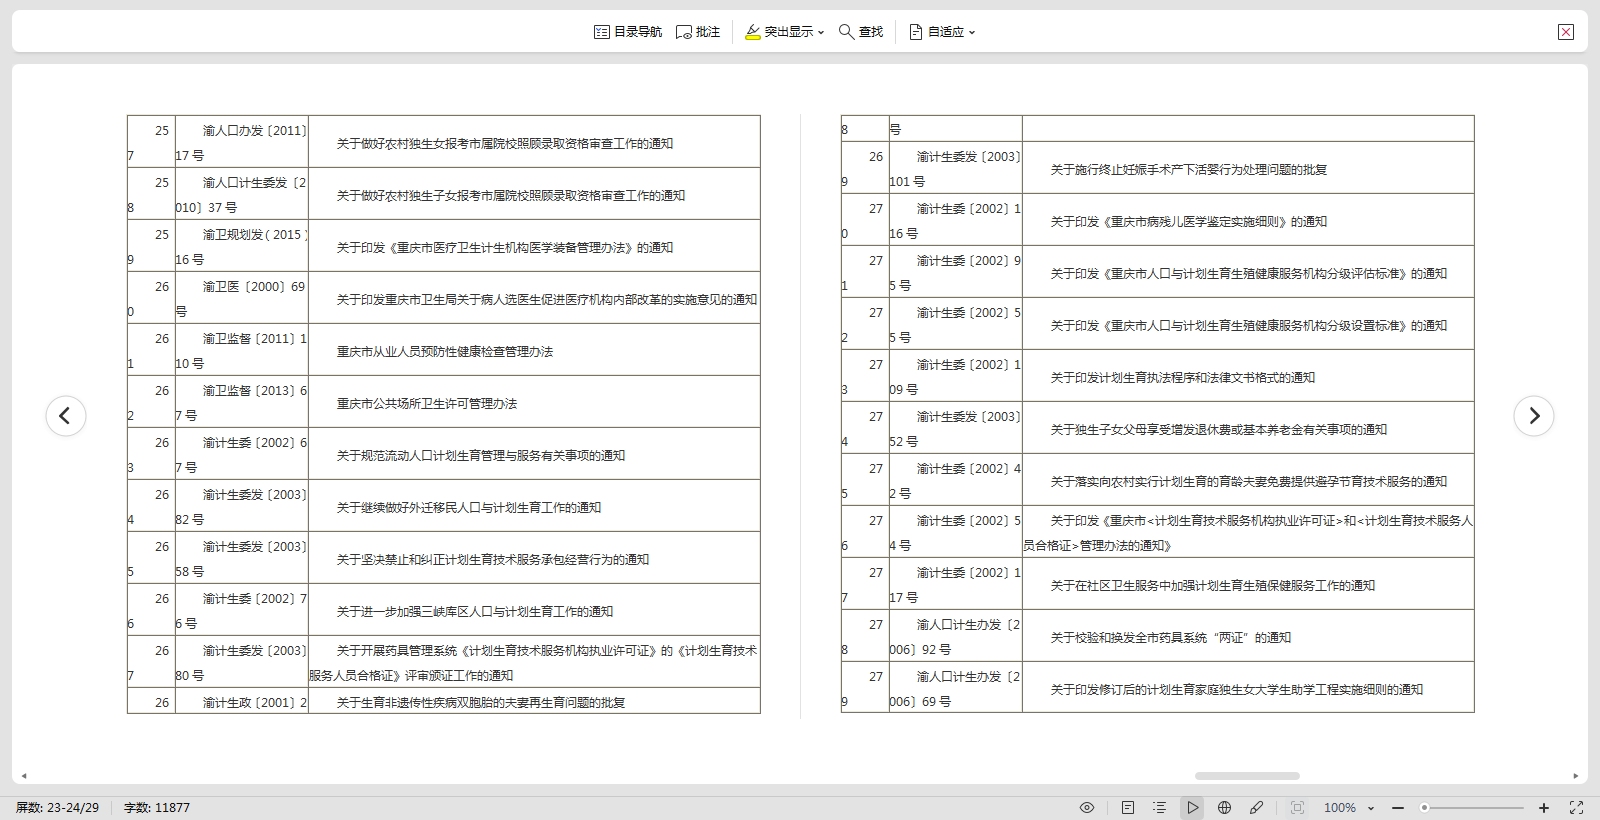The width and height of the screenshot is (1600, 820).
Task: Click the document number 渝计生委发〔2003〕101号
Action: click(955, 168)
